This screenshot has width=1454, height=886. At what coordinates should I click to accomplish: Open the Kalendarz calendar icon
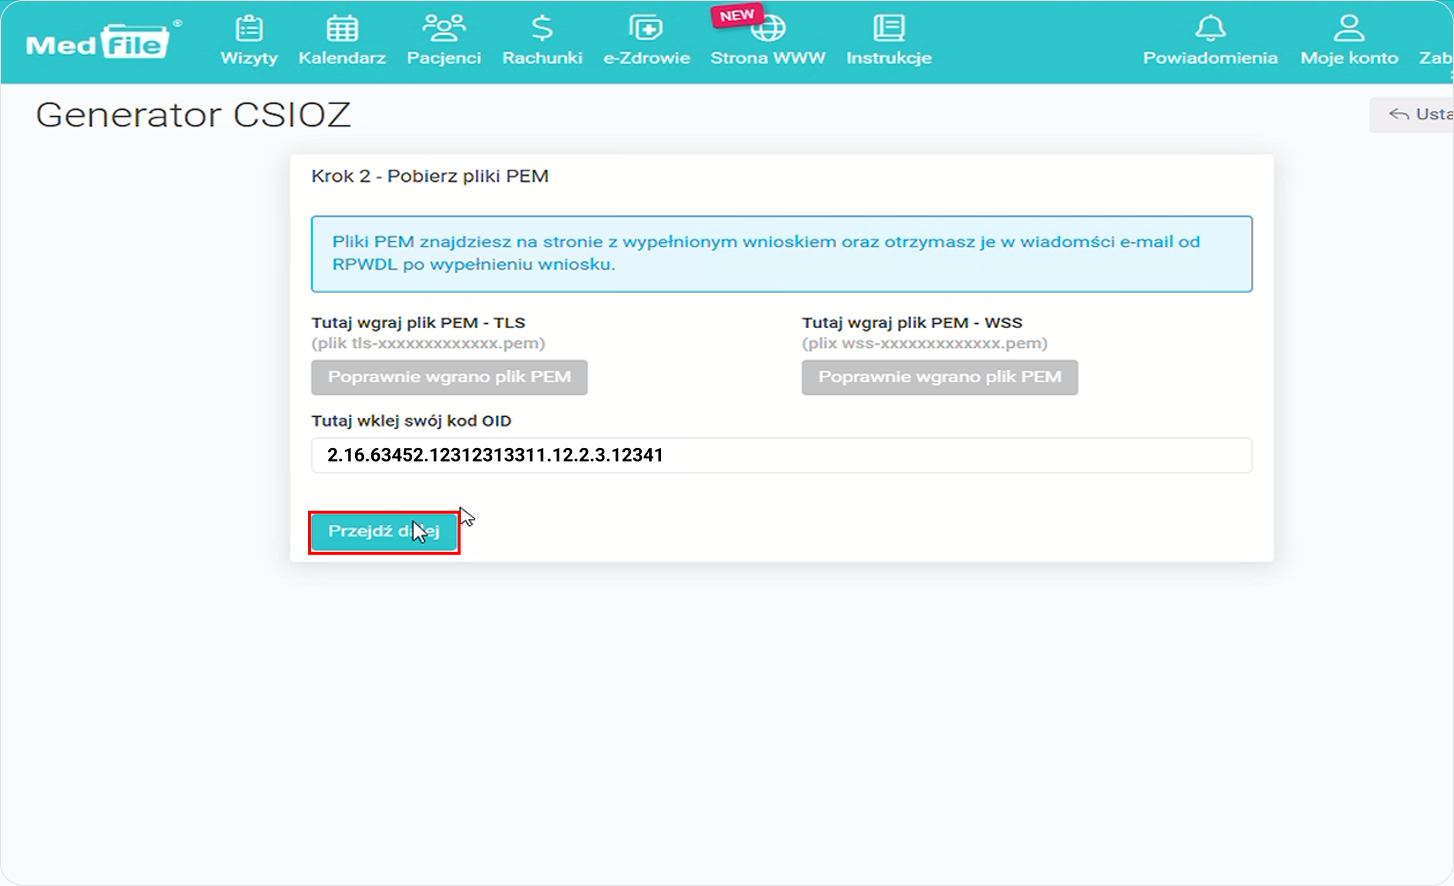342,29
